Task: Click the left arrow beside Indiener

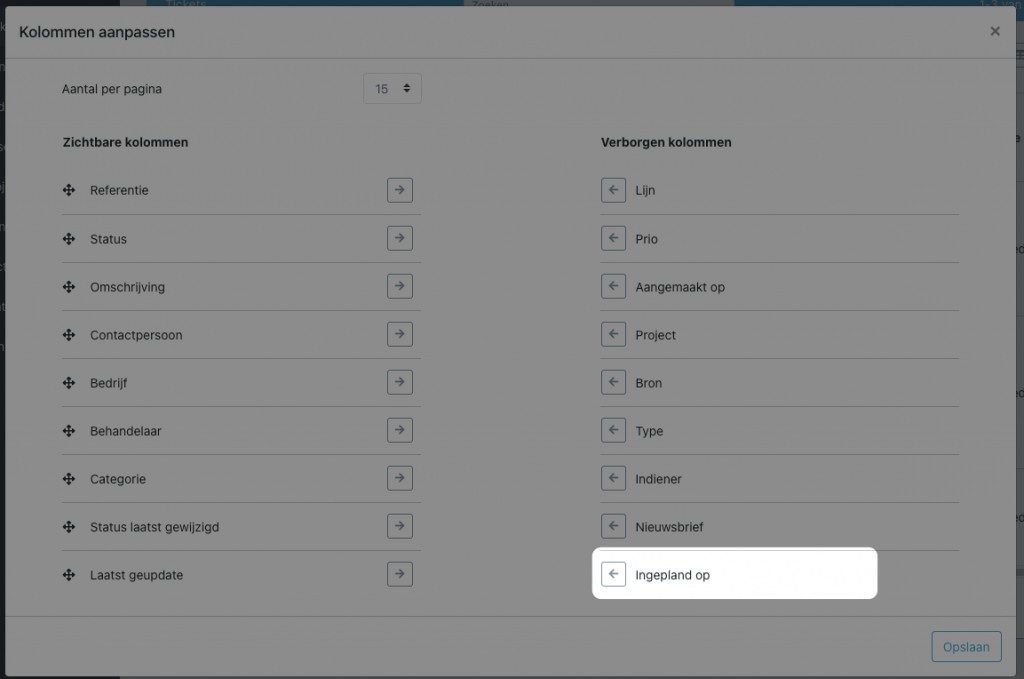Action: pos(613,478)
